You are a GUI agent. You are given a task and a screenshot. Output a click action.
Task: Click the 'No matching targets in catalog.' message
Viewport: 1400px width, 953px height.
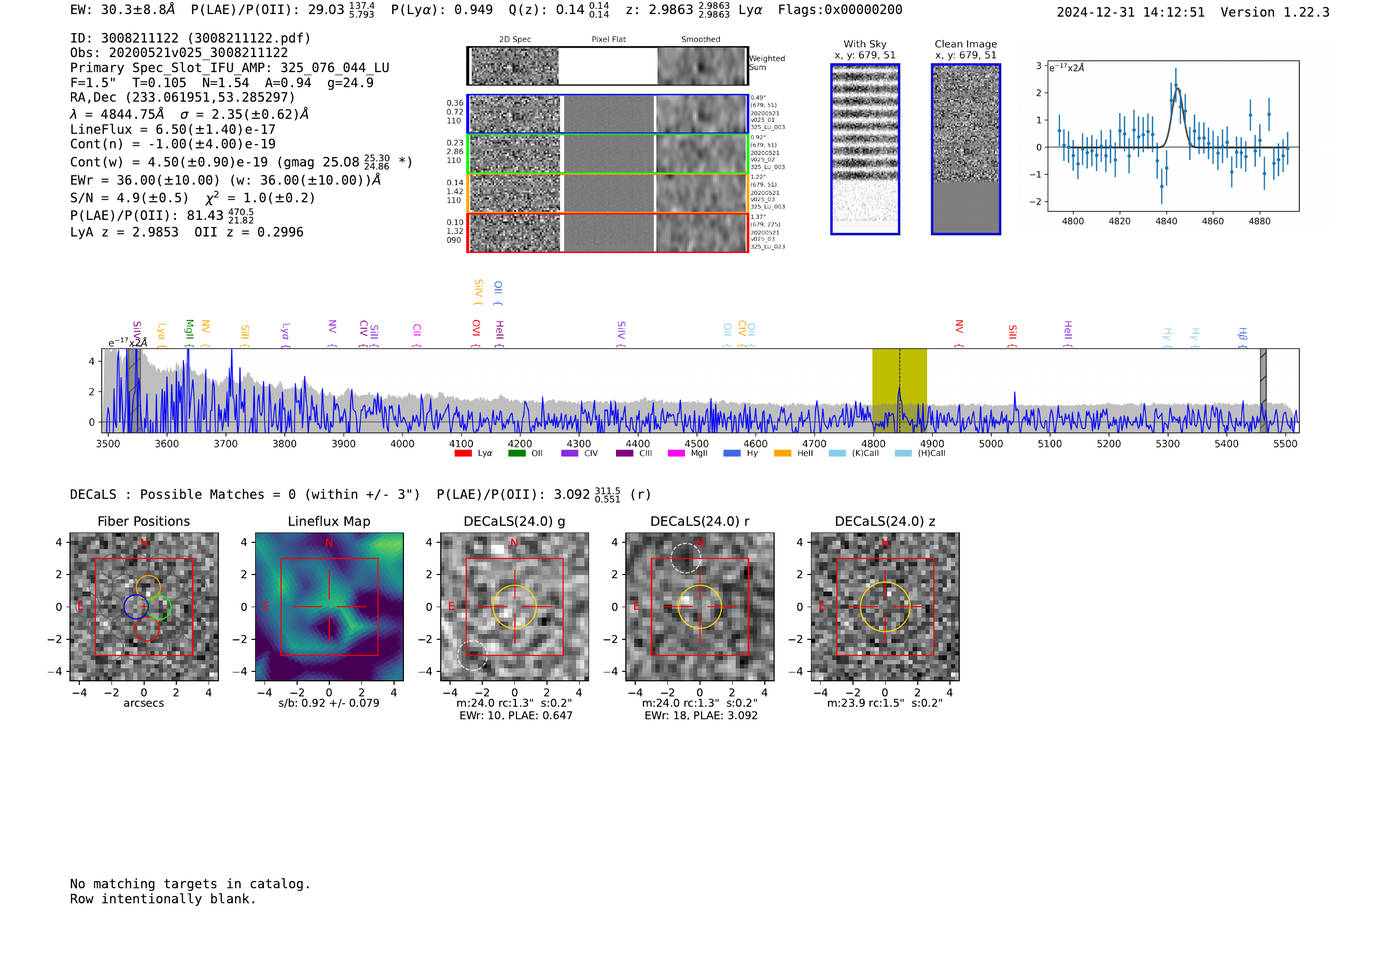(190, 884)
